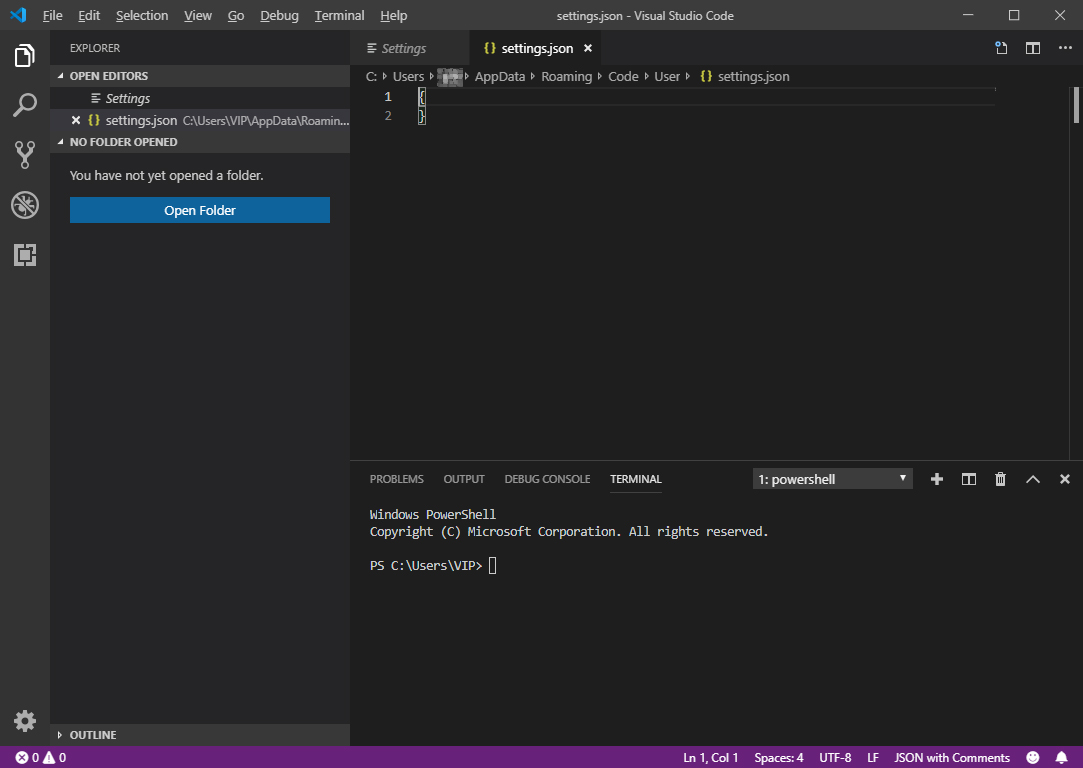Select Settings in Open Editors list
The width and height of the screenshot is (1083, 768).
(200, 98)
